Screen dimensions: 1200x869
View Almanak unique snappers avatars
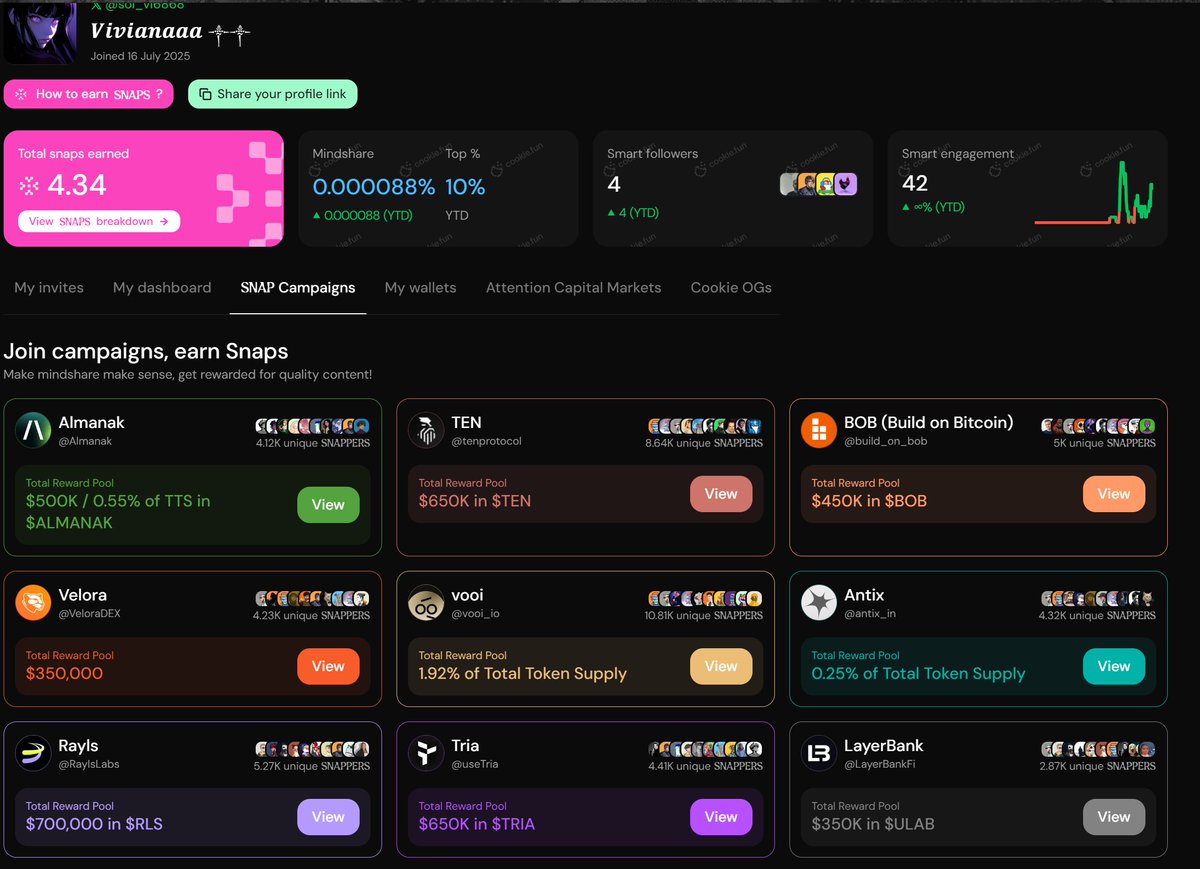coord(312,426)
